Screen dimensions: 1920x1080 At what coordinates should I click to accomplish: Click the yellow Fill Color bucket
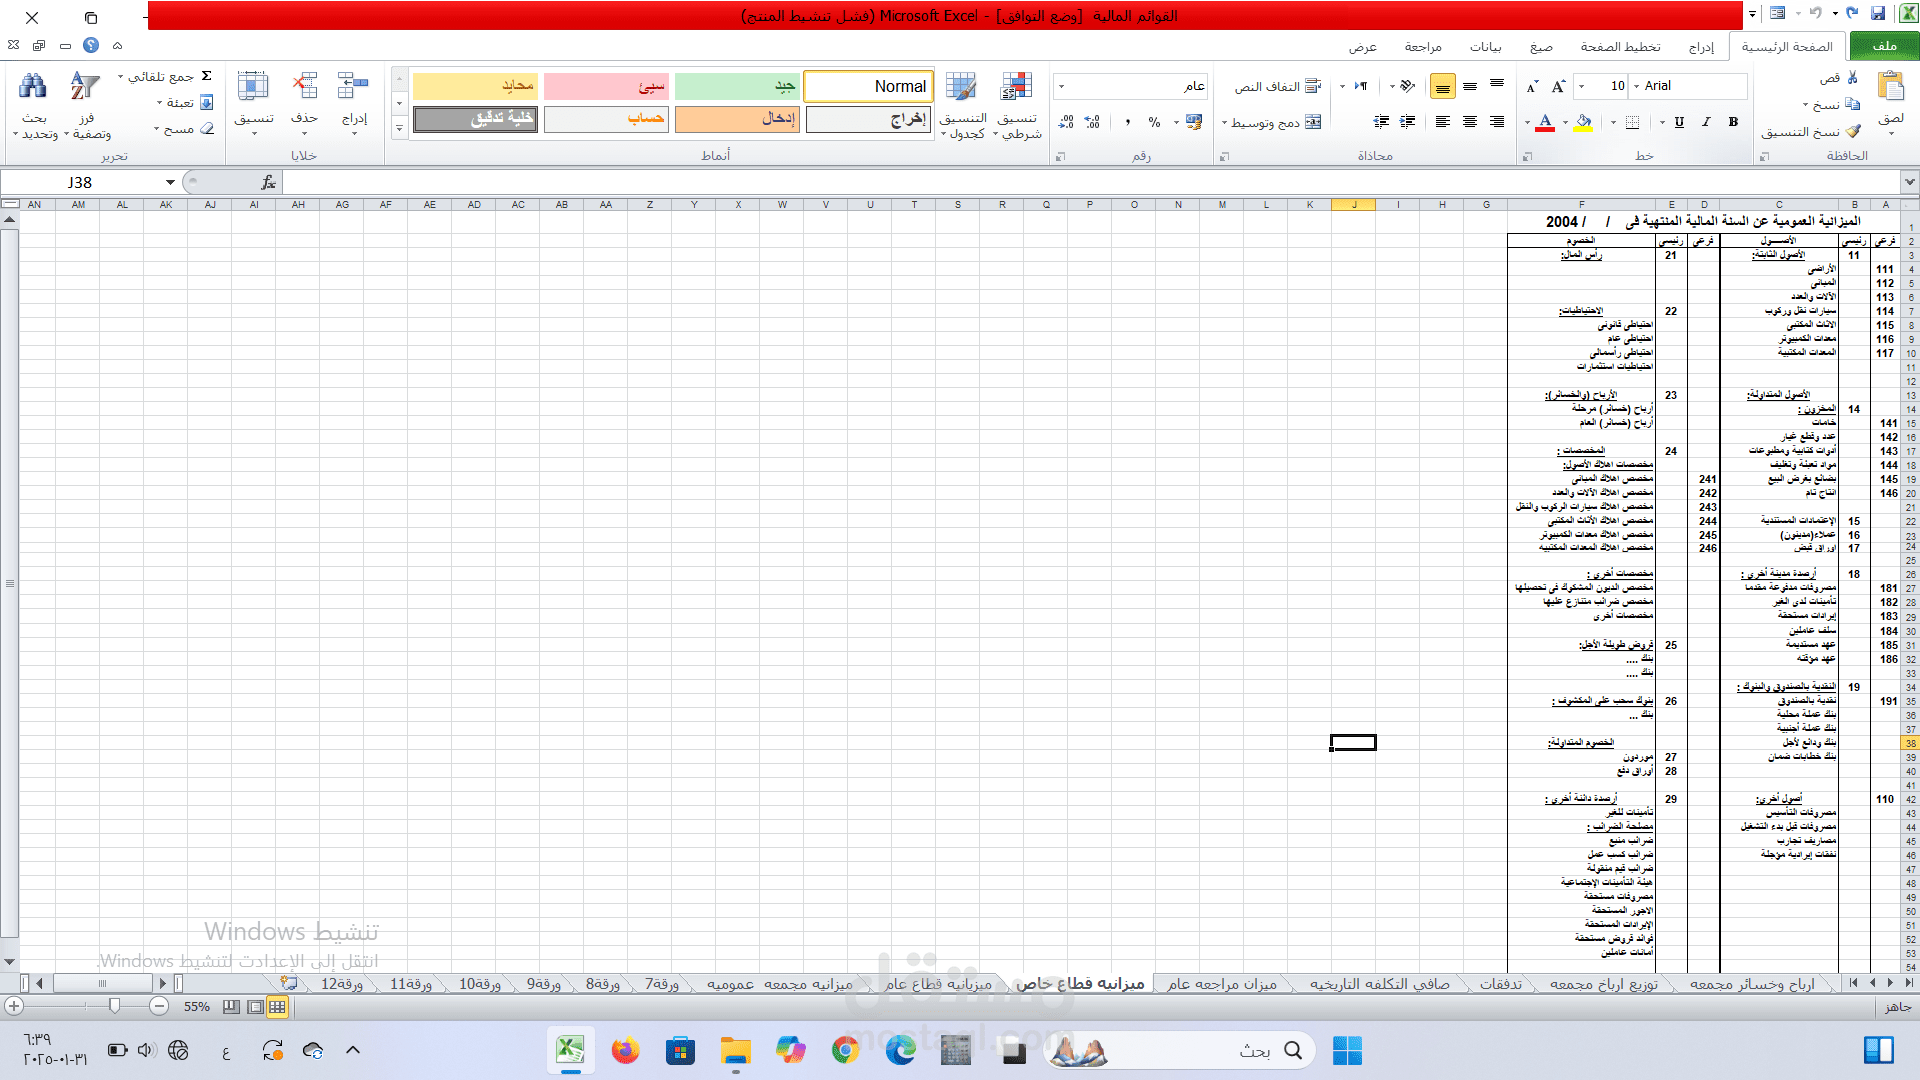1583,122
